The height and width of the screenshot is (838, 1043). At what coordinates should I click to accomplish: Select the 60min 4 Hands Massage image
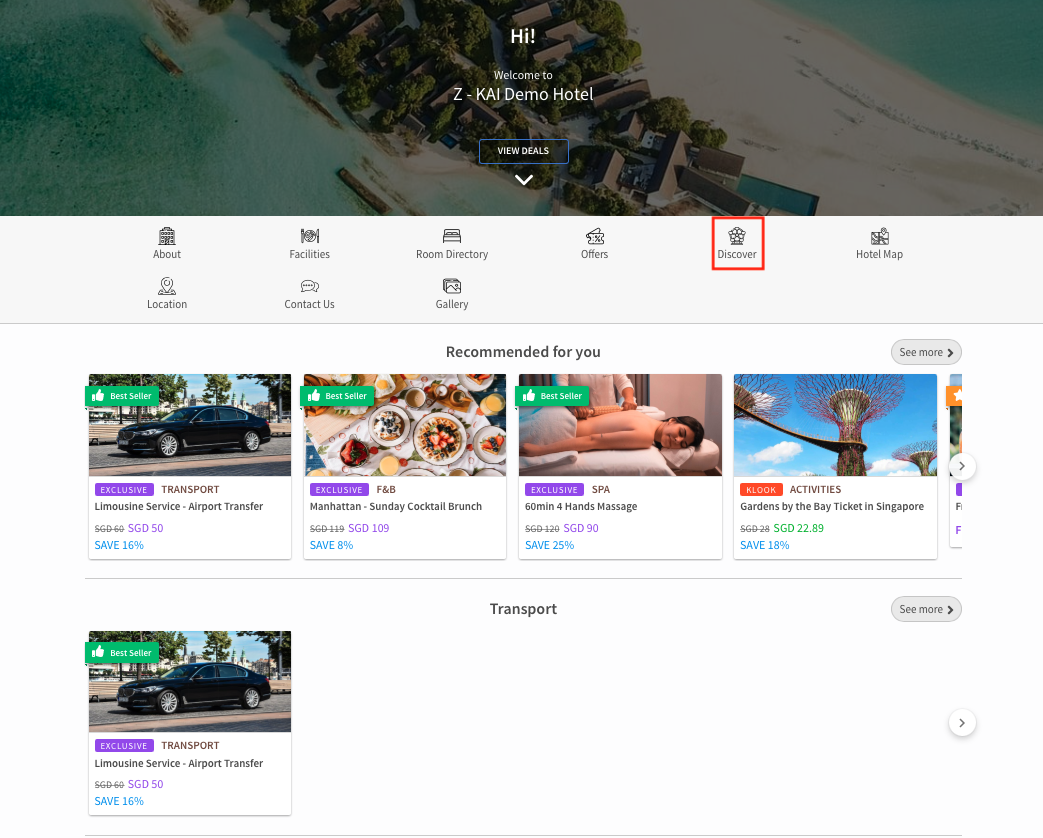tap(620, 425)
